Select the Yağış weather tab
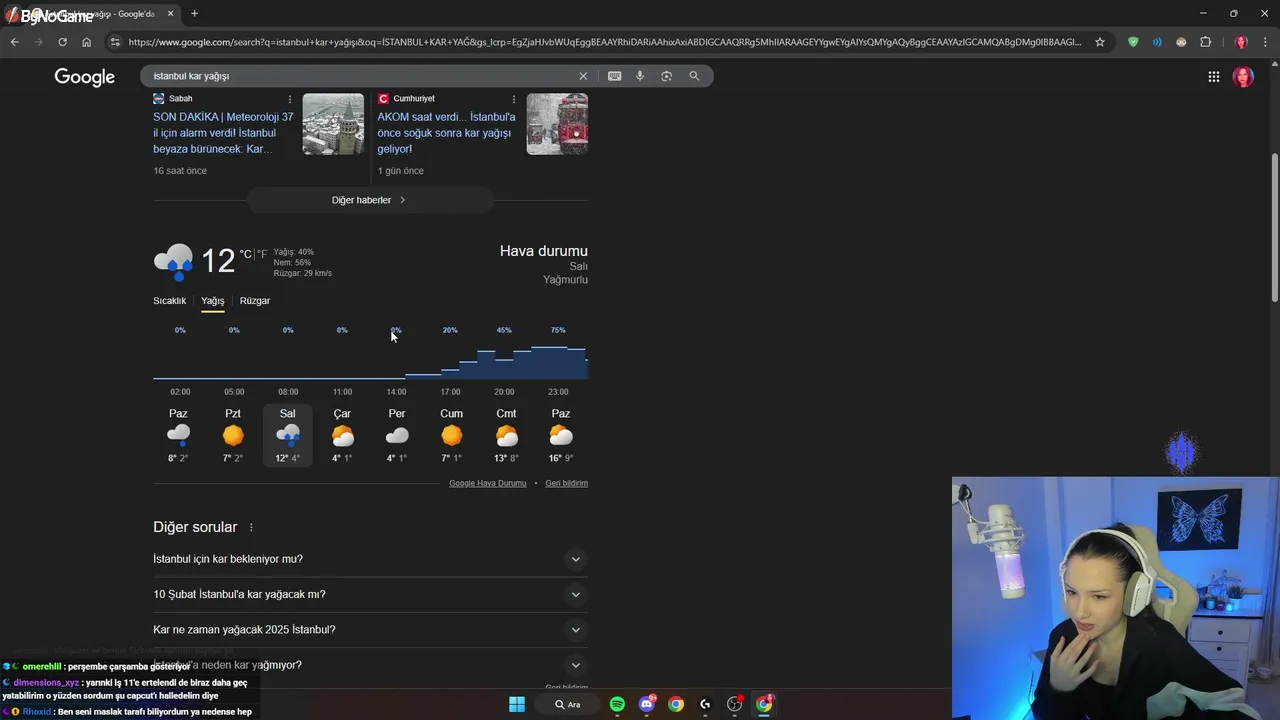Viewport: 1280px width, 720px height. click(x=213, y=301)
